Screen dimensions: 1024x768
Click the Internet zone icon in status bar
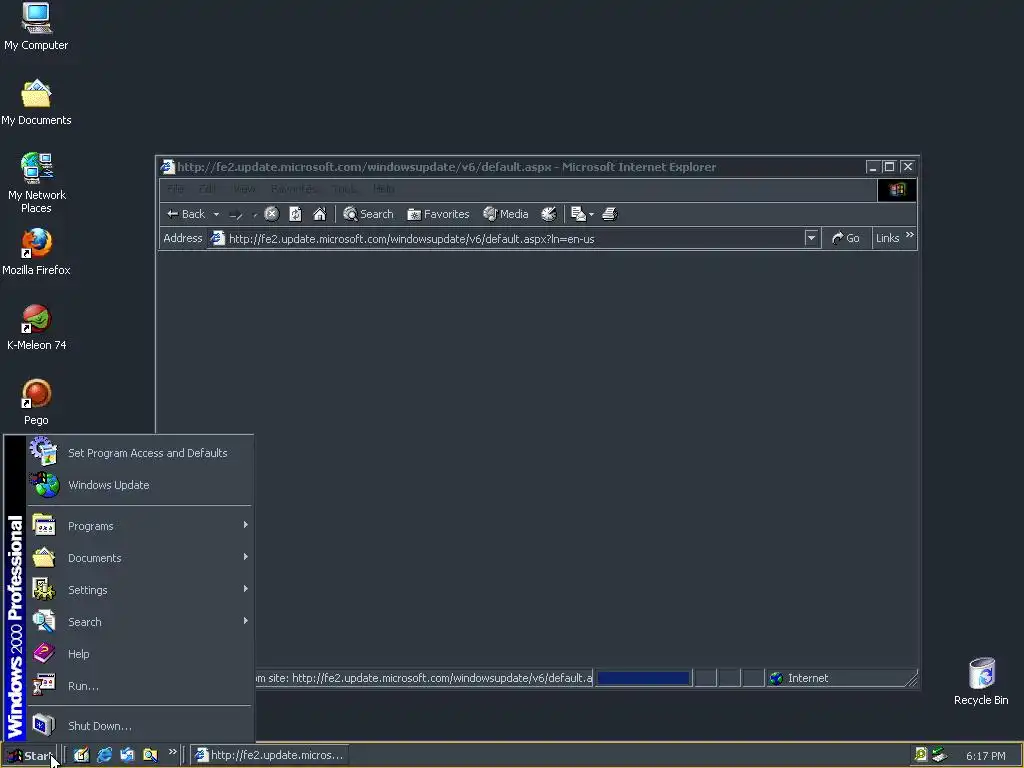[776, 679]
